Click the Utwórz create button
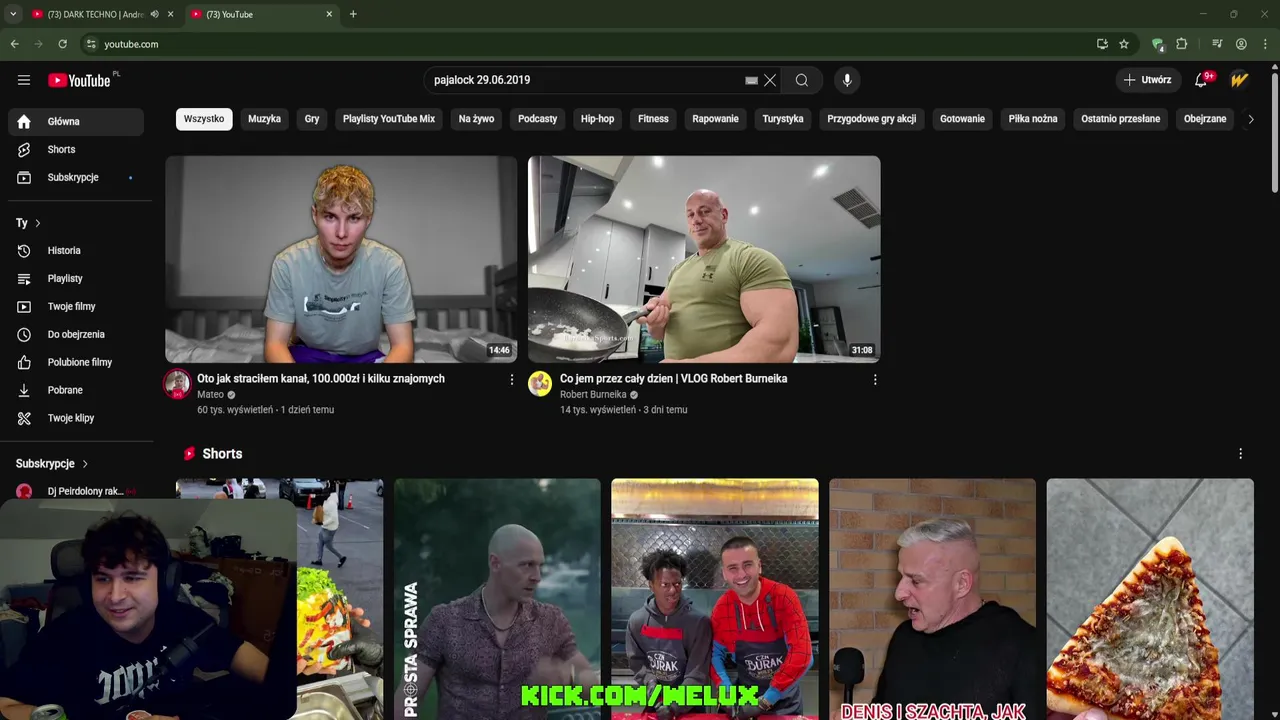Image resolution: width=1280 pixels, height=720 pixels. pos(1147,80)
